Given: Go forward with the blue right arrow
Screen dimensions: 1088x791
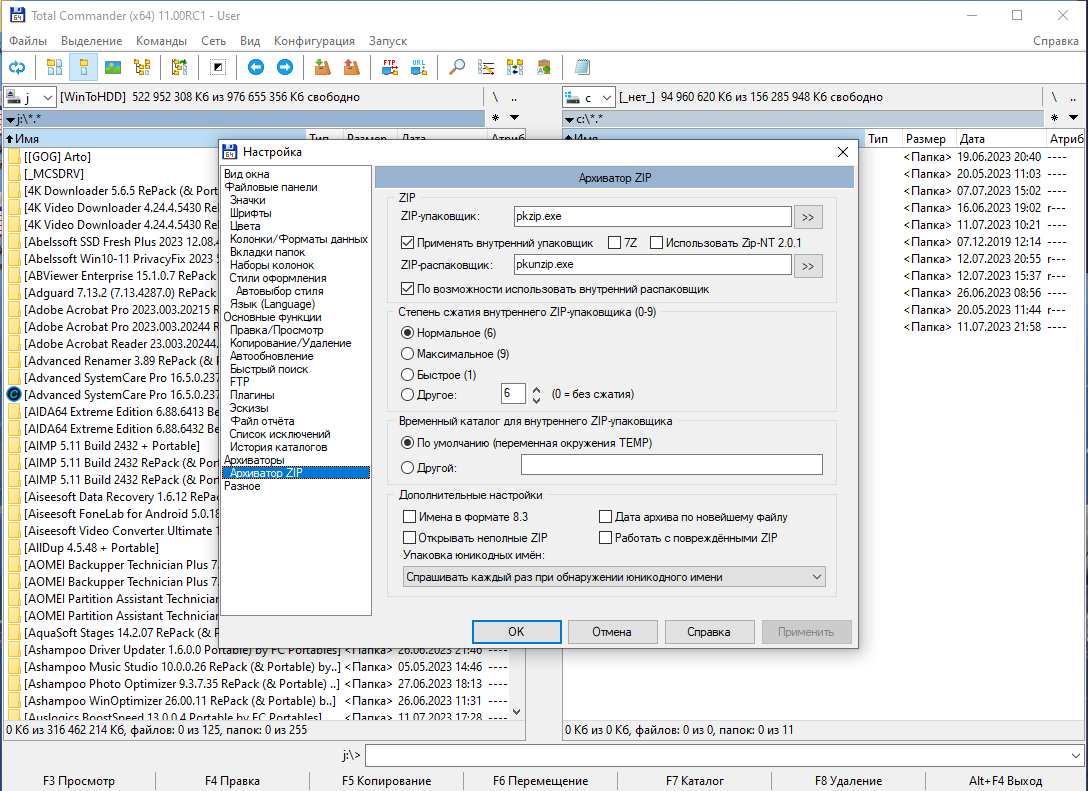Looking at the screenshot, I should [284, 67].
